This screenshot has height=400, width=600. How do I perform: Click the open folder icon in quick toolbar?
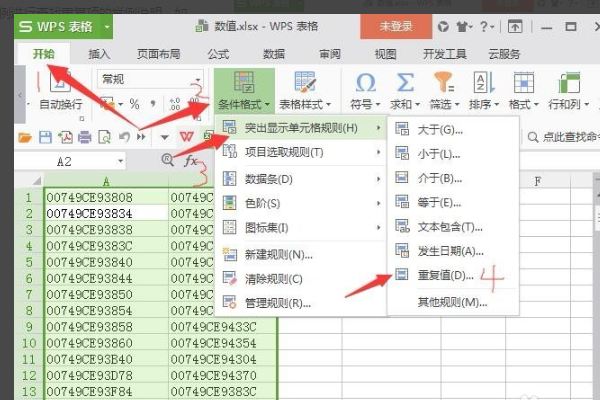click(x=25, y=137)
